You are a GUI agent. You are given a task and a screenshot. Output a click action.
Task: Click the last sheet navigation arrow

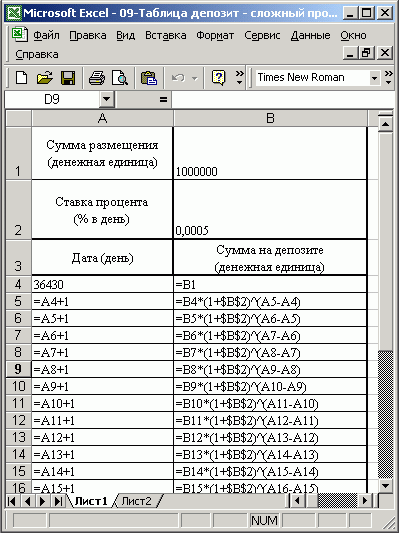[58, 501]
